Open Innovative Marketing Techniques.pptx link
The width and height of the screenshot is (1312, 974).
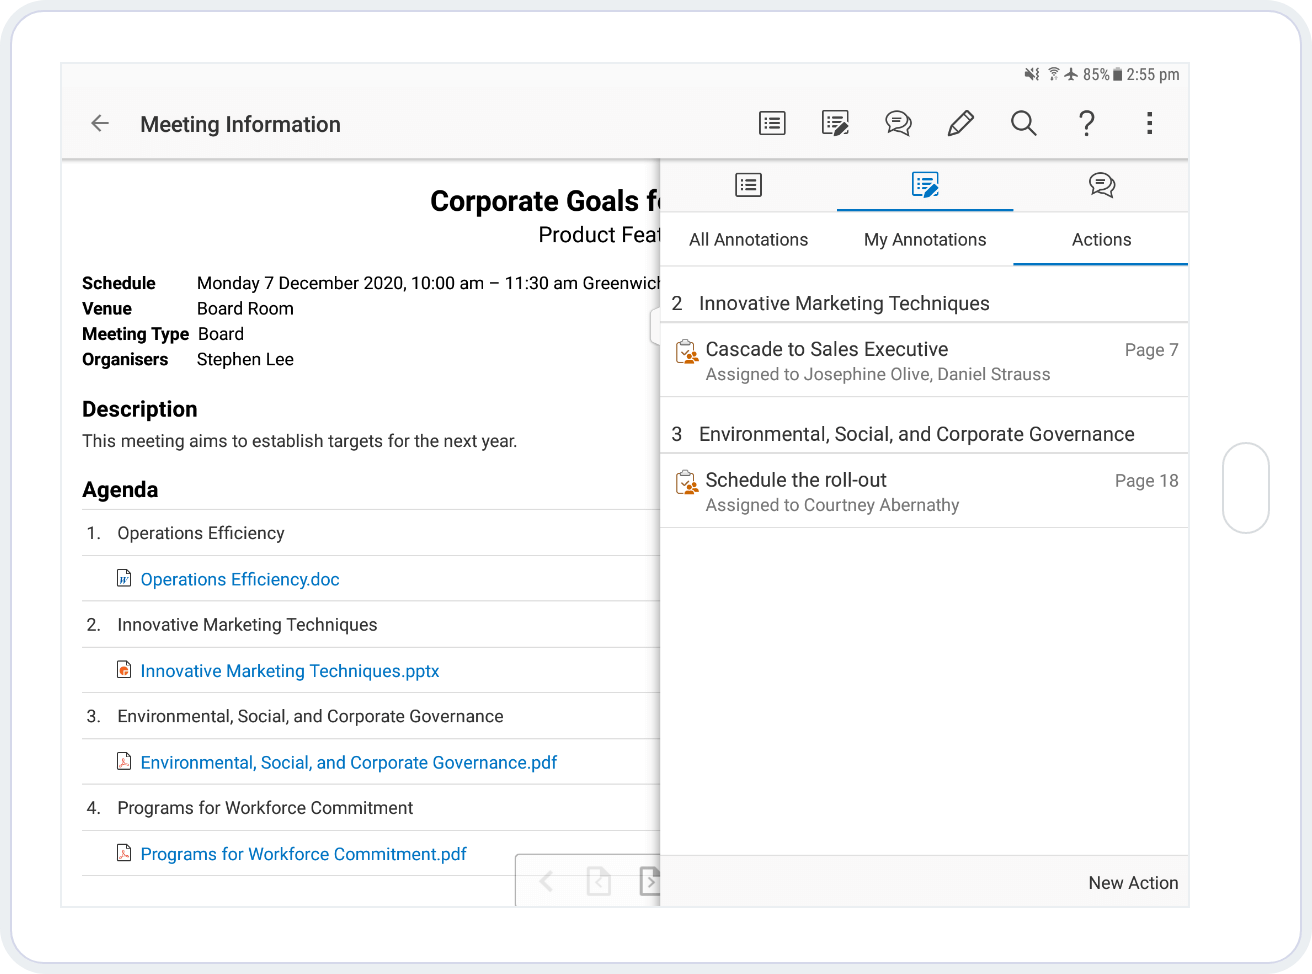click(290, 671)
